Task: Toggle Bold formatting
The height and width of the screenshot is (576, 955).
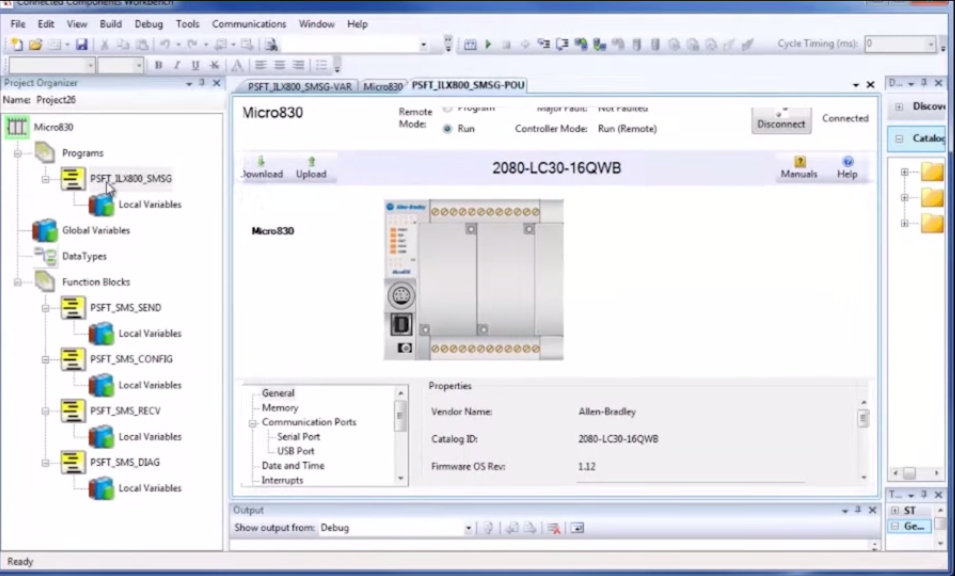Action: (158, 65)
